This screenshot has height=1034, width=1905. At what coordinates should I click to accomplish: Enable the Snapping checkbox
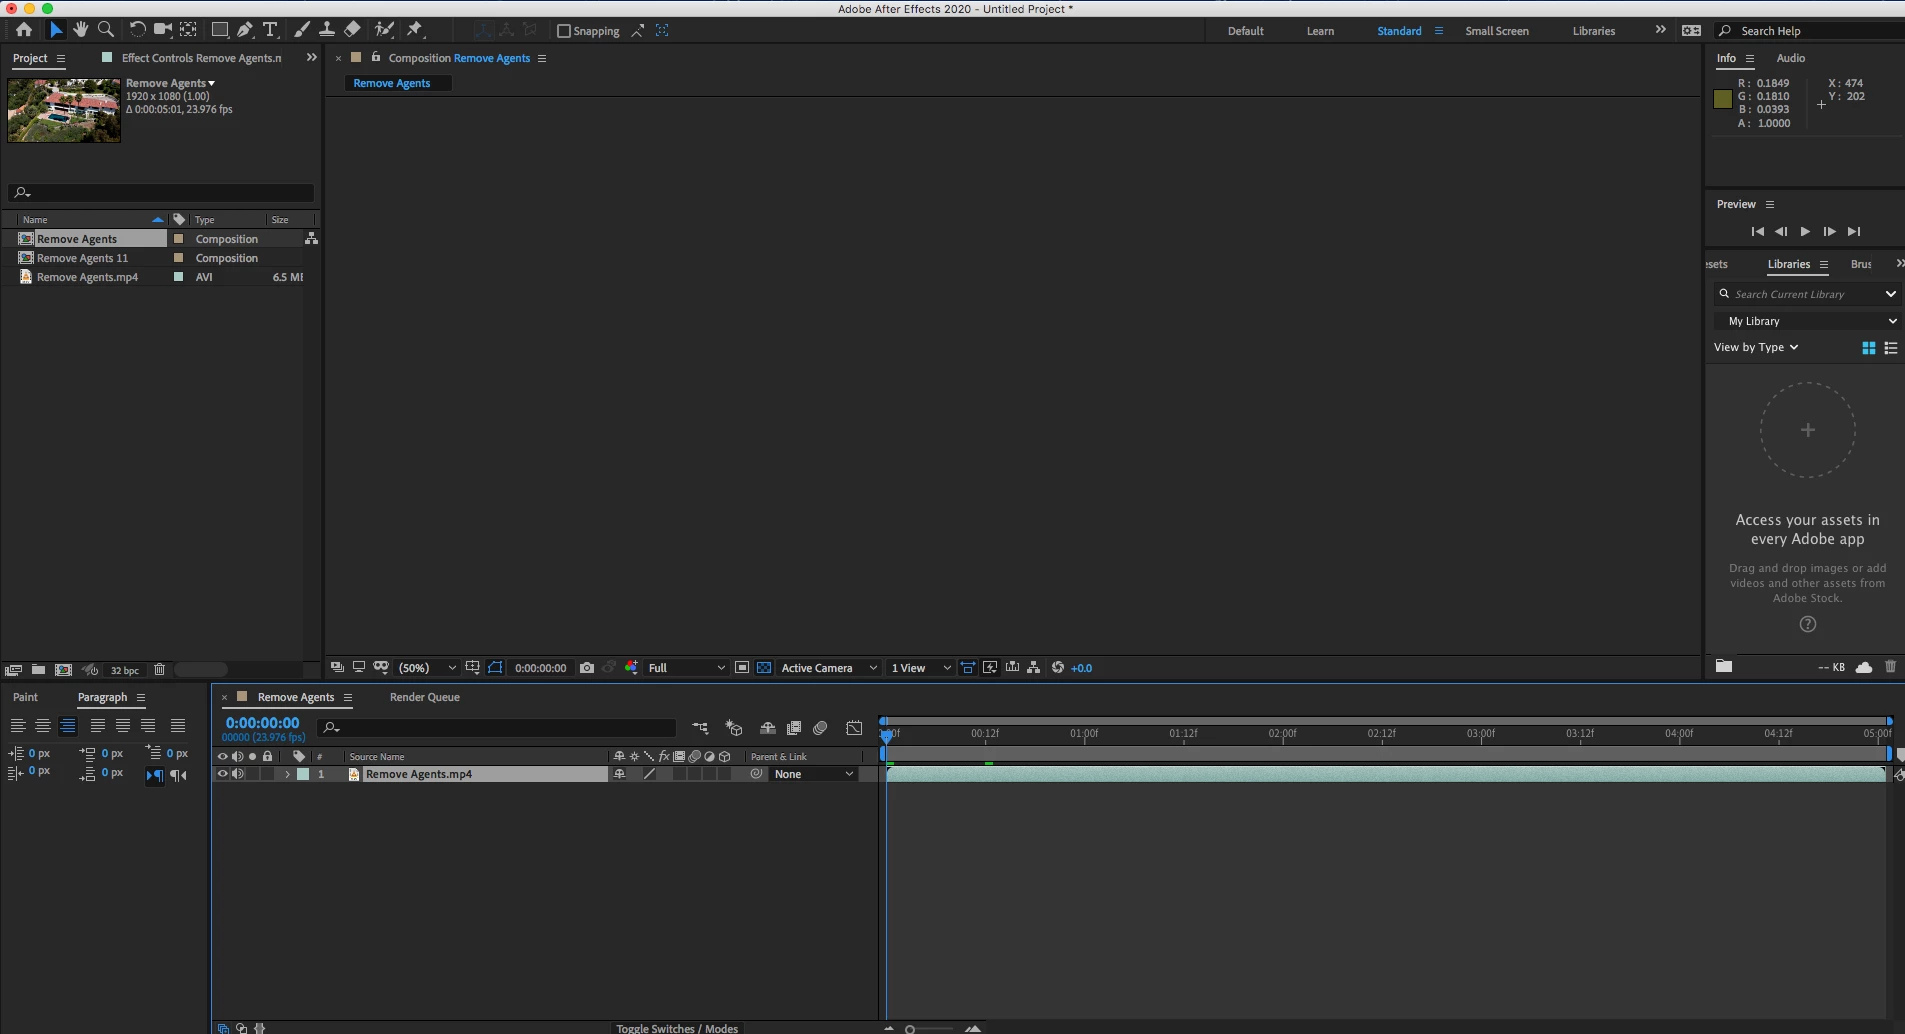(564, 31)
